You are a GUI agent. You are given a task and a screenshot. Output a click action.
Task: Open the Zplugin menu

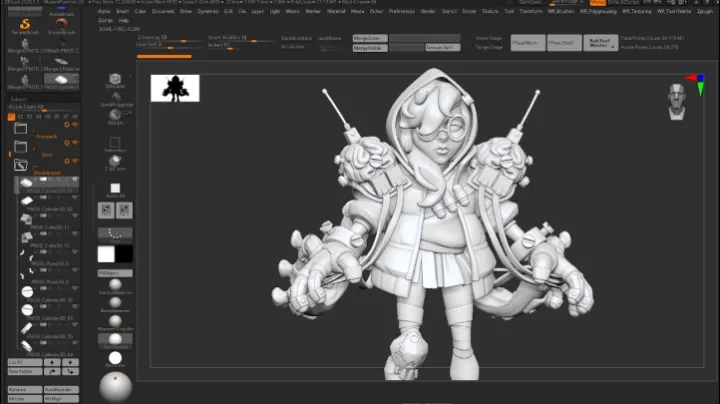click(x=705, y=11)
